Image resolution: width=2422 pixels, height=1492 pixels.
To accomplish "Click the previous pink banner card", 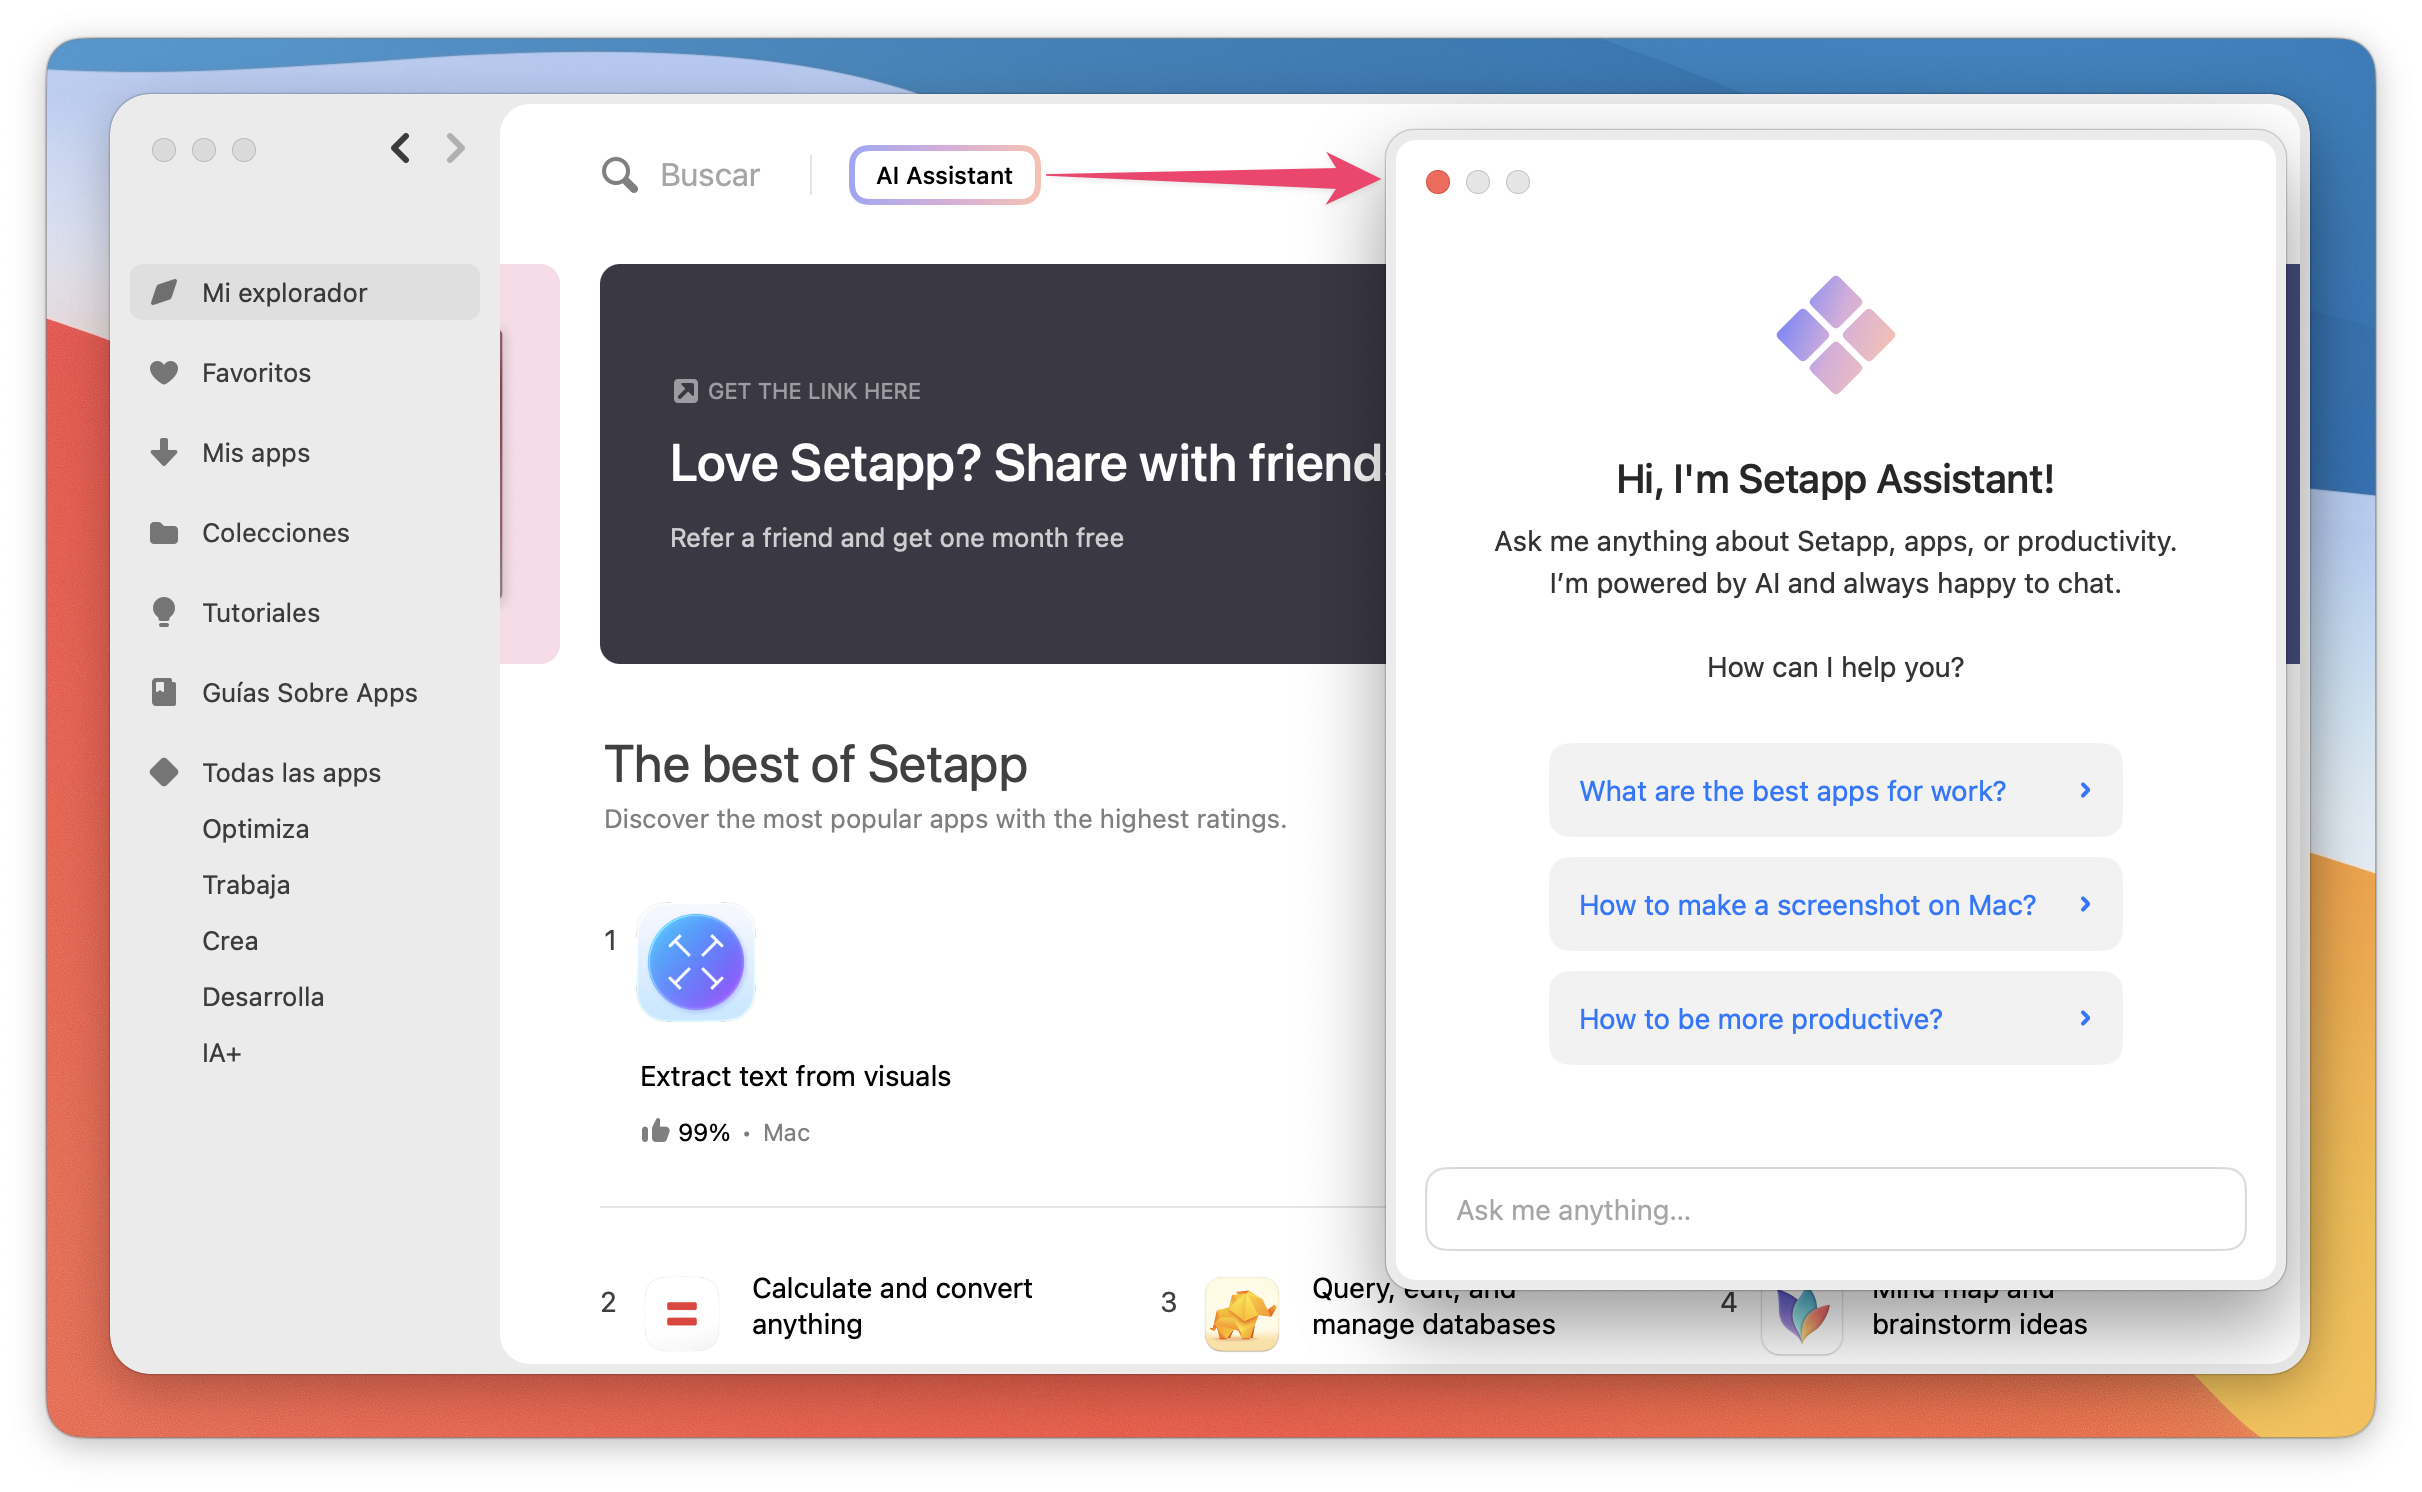I will [530, 464].
